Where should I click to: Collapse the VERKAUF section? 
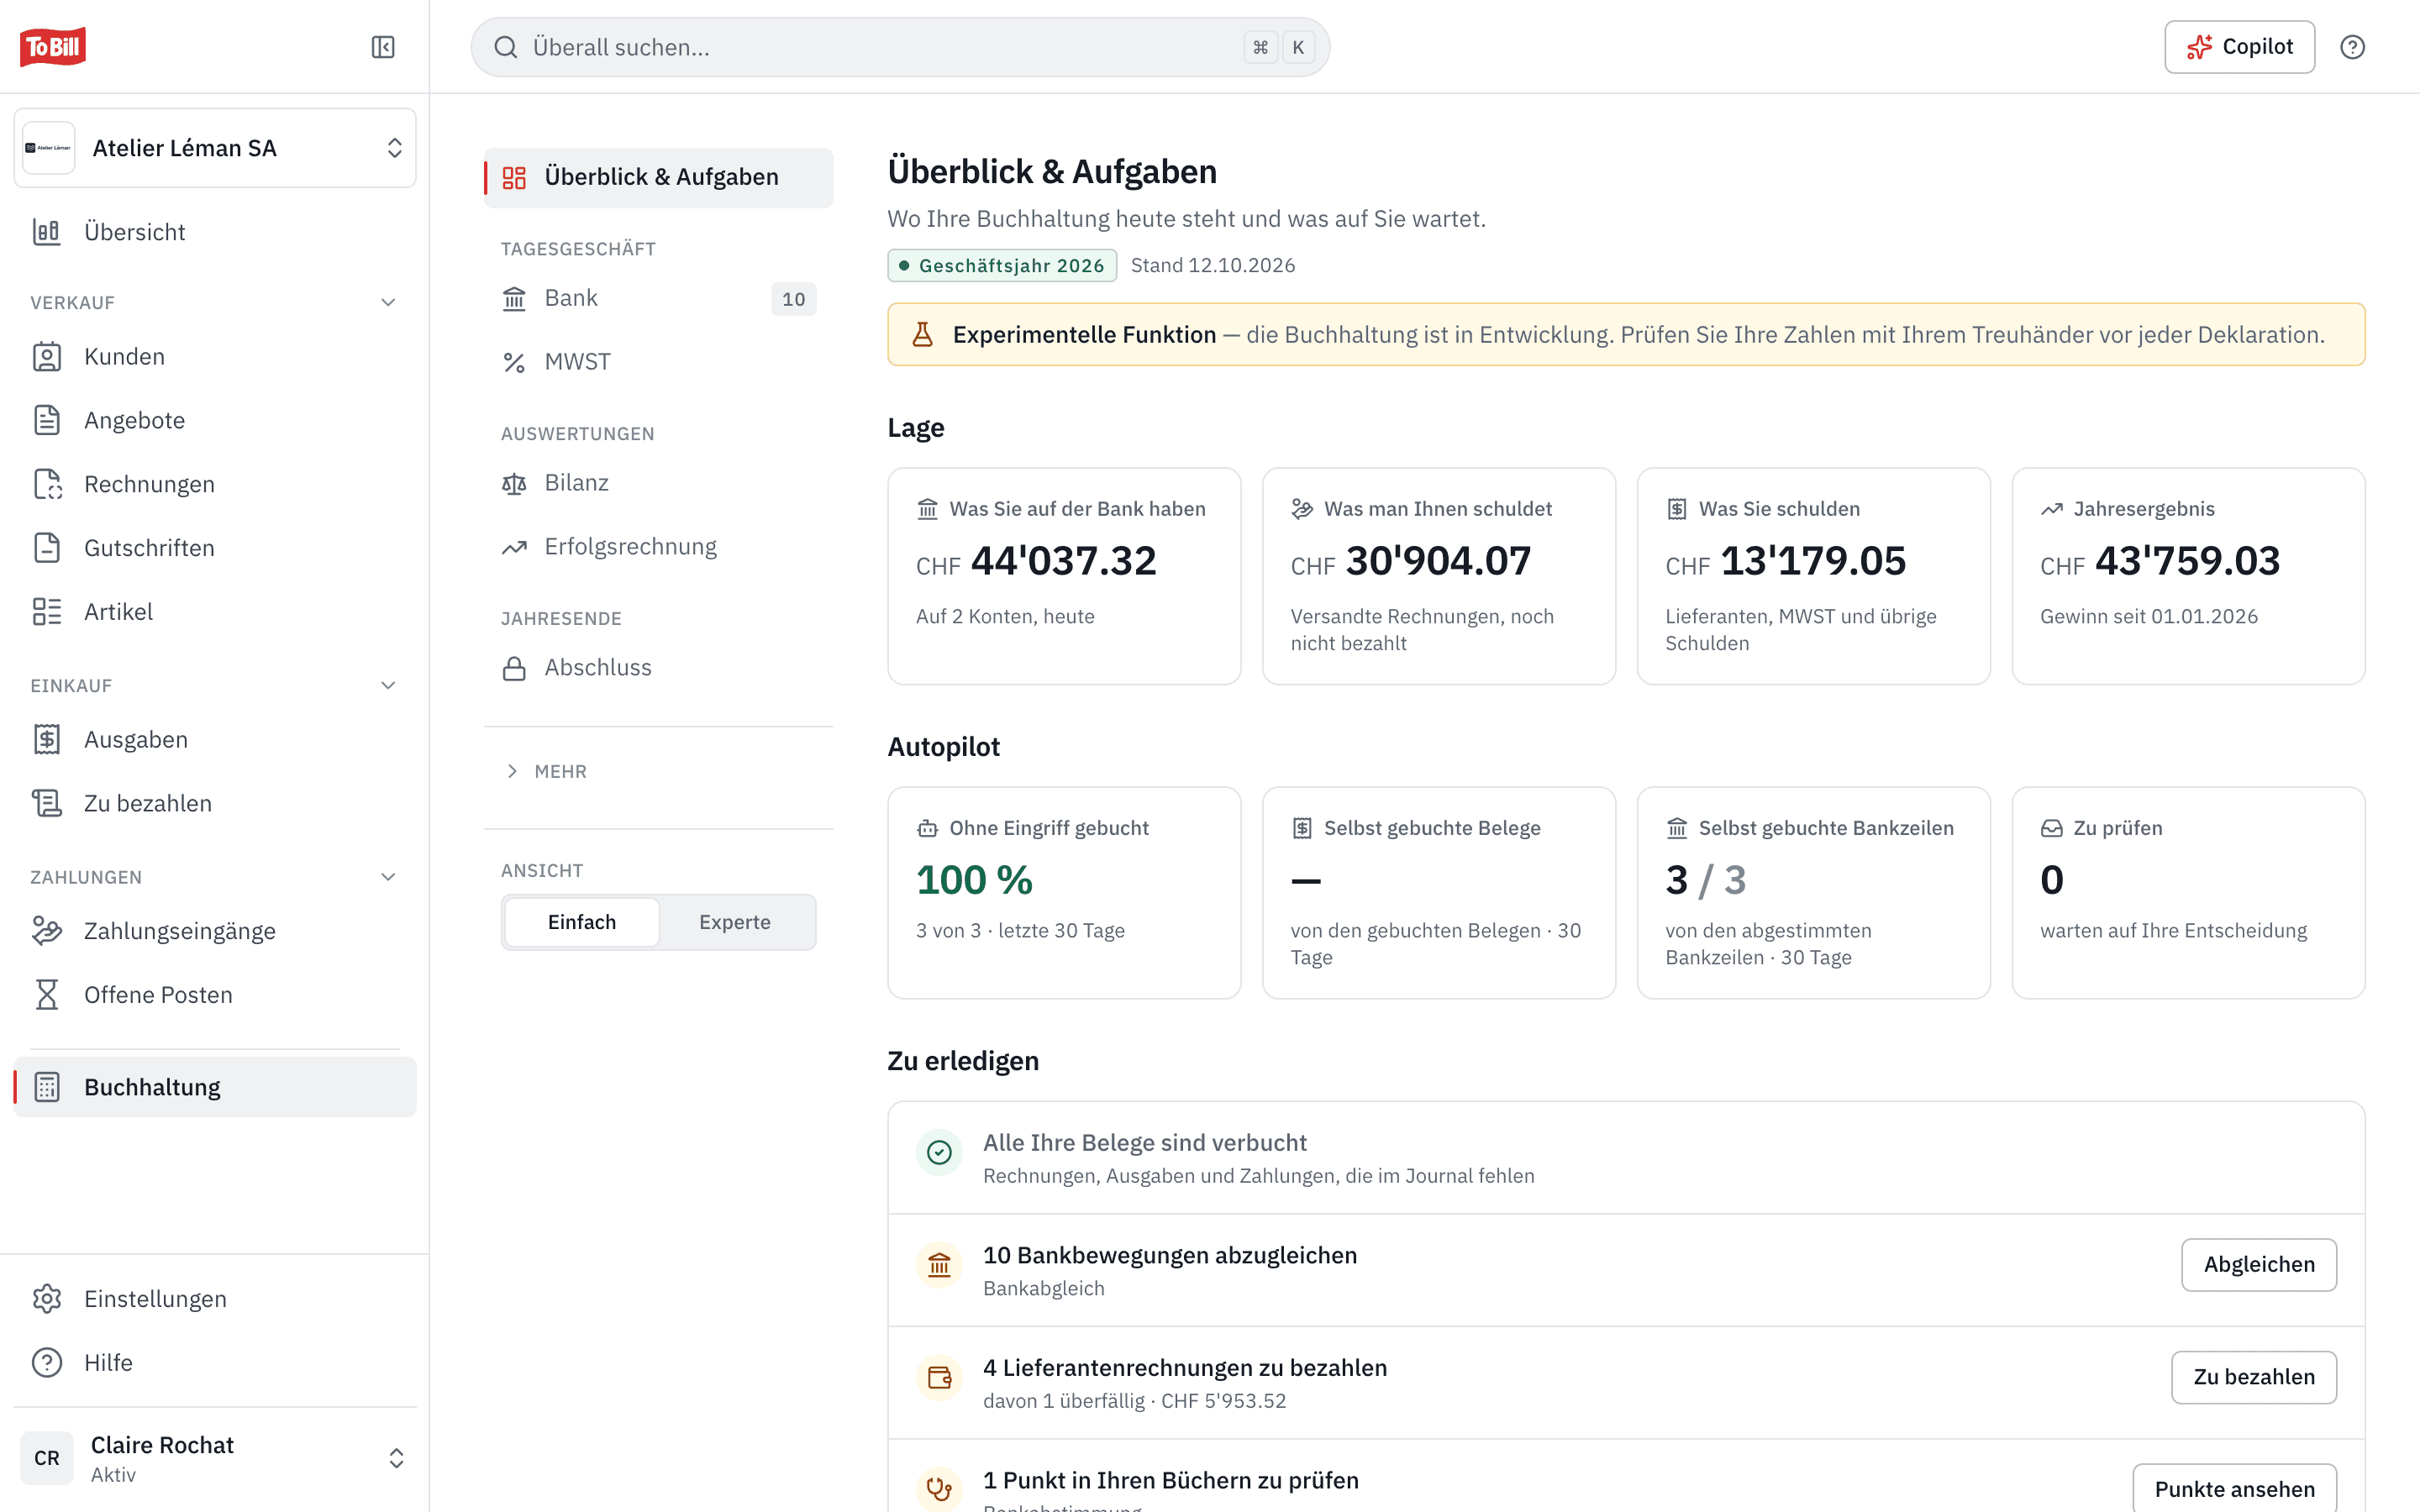click(388, 302)
